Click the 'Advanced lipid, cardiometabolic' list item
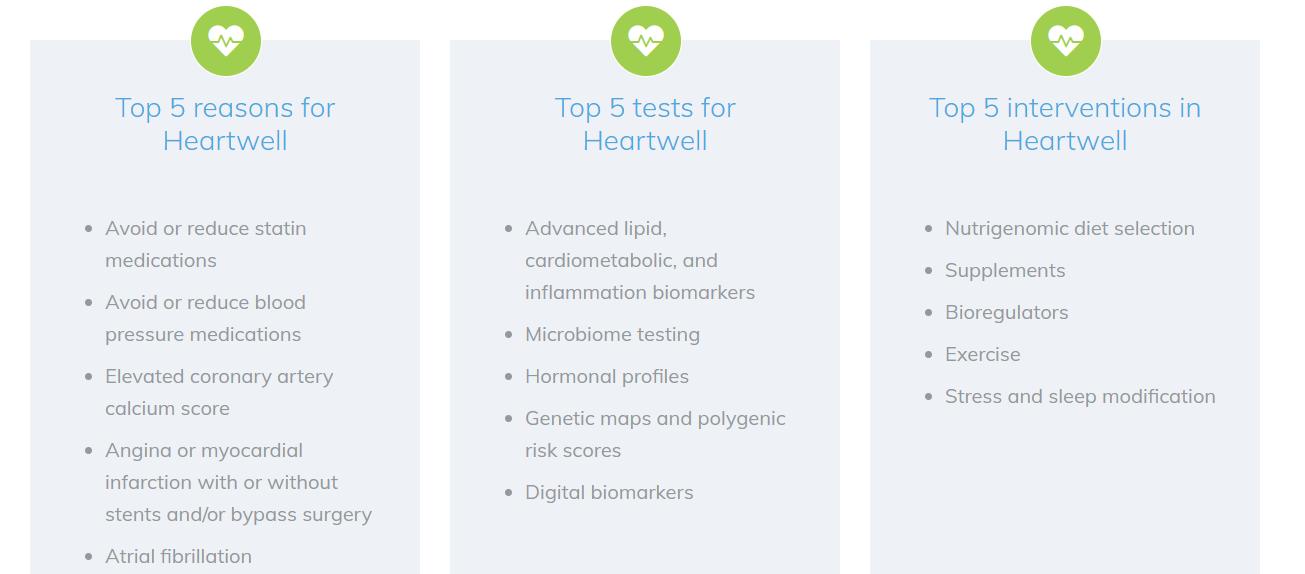This screenshot has height=574, width=1305. [639, 260]
